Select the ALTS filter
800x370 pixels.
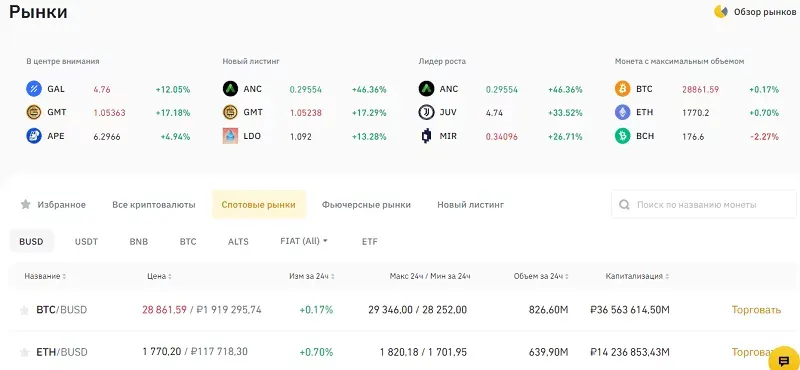(238, 241)
